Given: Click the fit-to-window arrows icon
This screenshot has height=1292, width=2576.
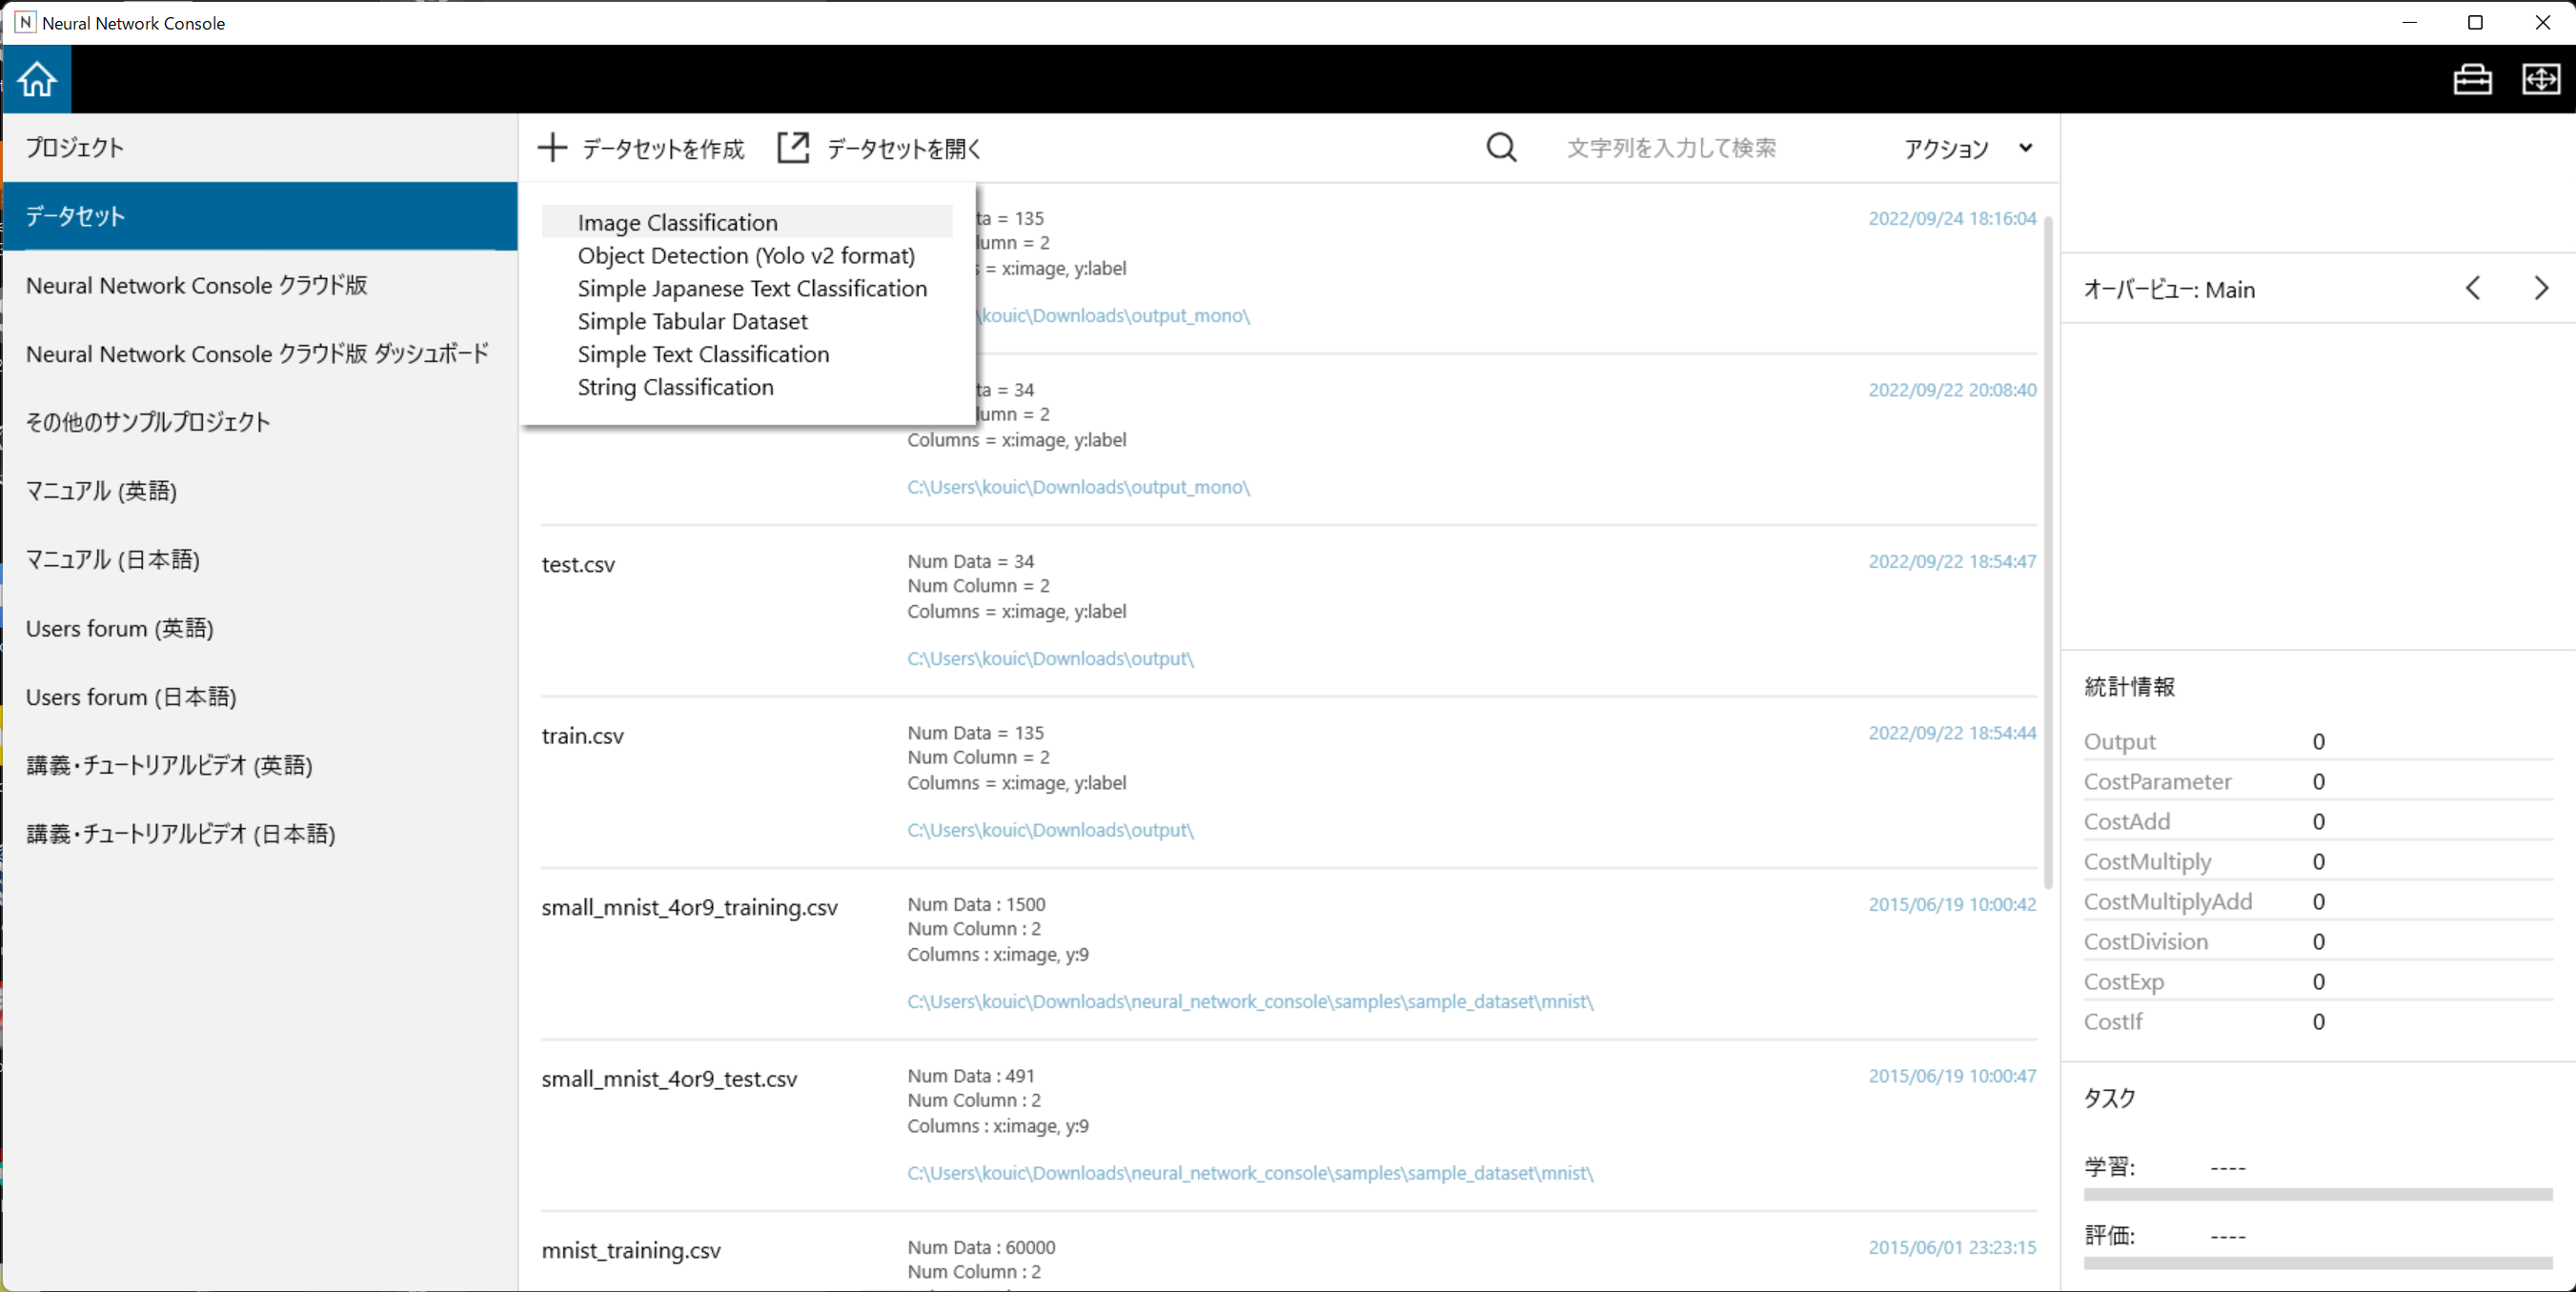Looking at the screenshot, I should click(2540, 79).
